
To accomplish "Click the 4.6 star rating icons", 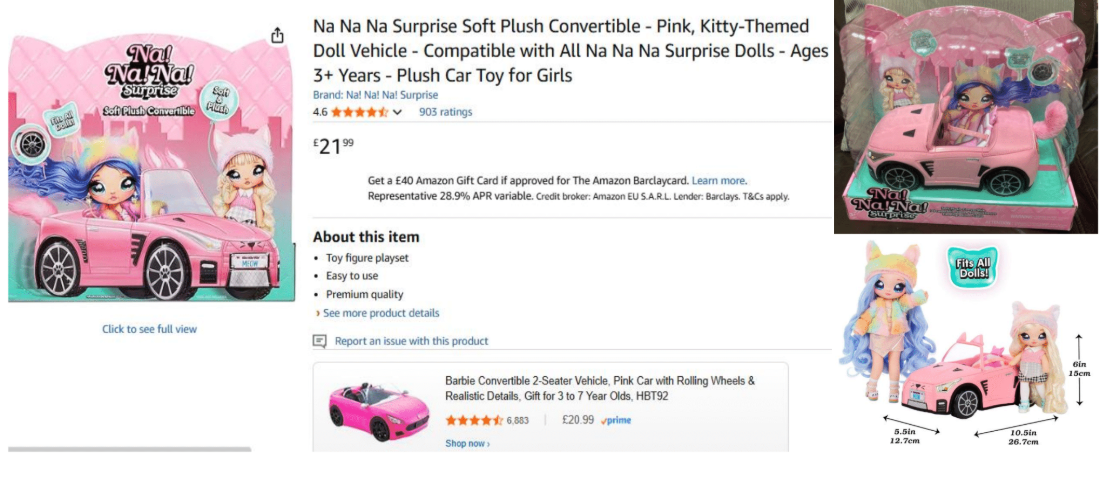I will 359,112.
